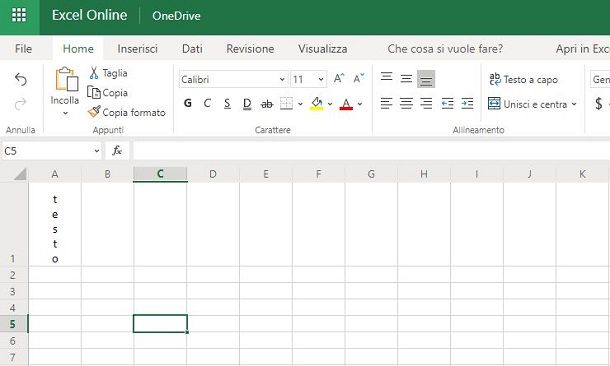The width and height of the screenshot is (610, 366).
Task: Switch to Revisione tab
Action: [x=250, y=49]
